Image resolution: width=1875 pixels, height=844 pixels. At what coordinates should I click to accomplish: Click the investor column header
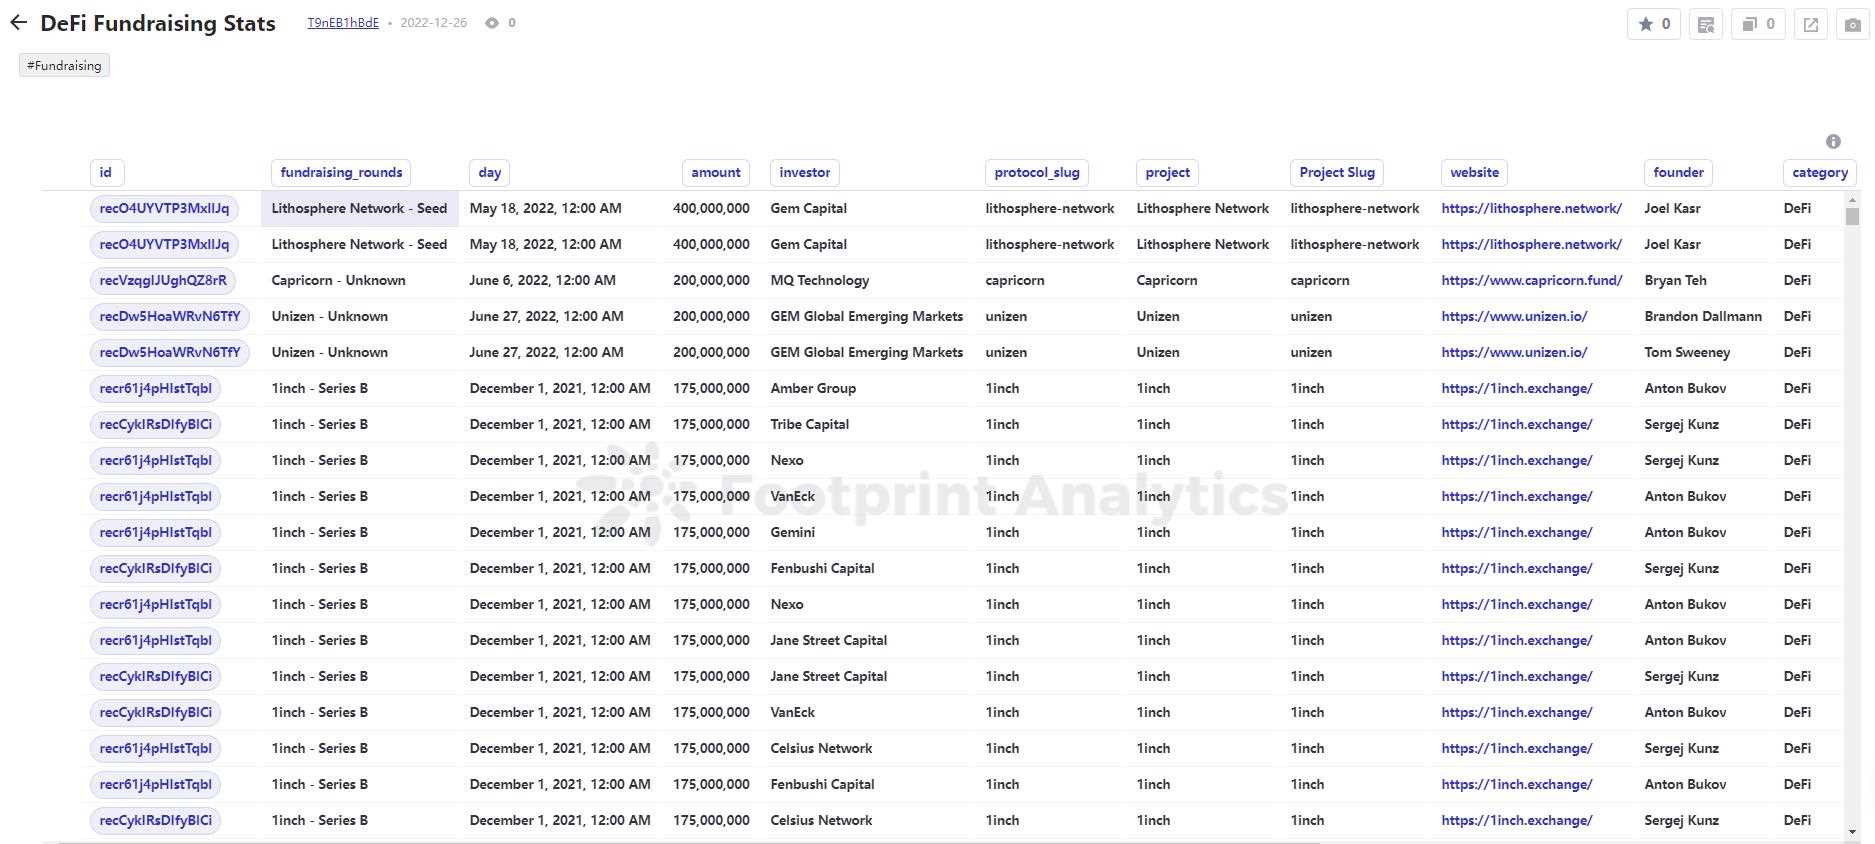tap(804, 172)
